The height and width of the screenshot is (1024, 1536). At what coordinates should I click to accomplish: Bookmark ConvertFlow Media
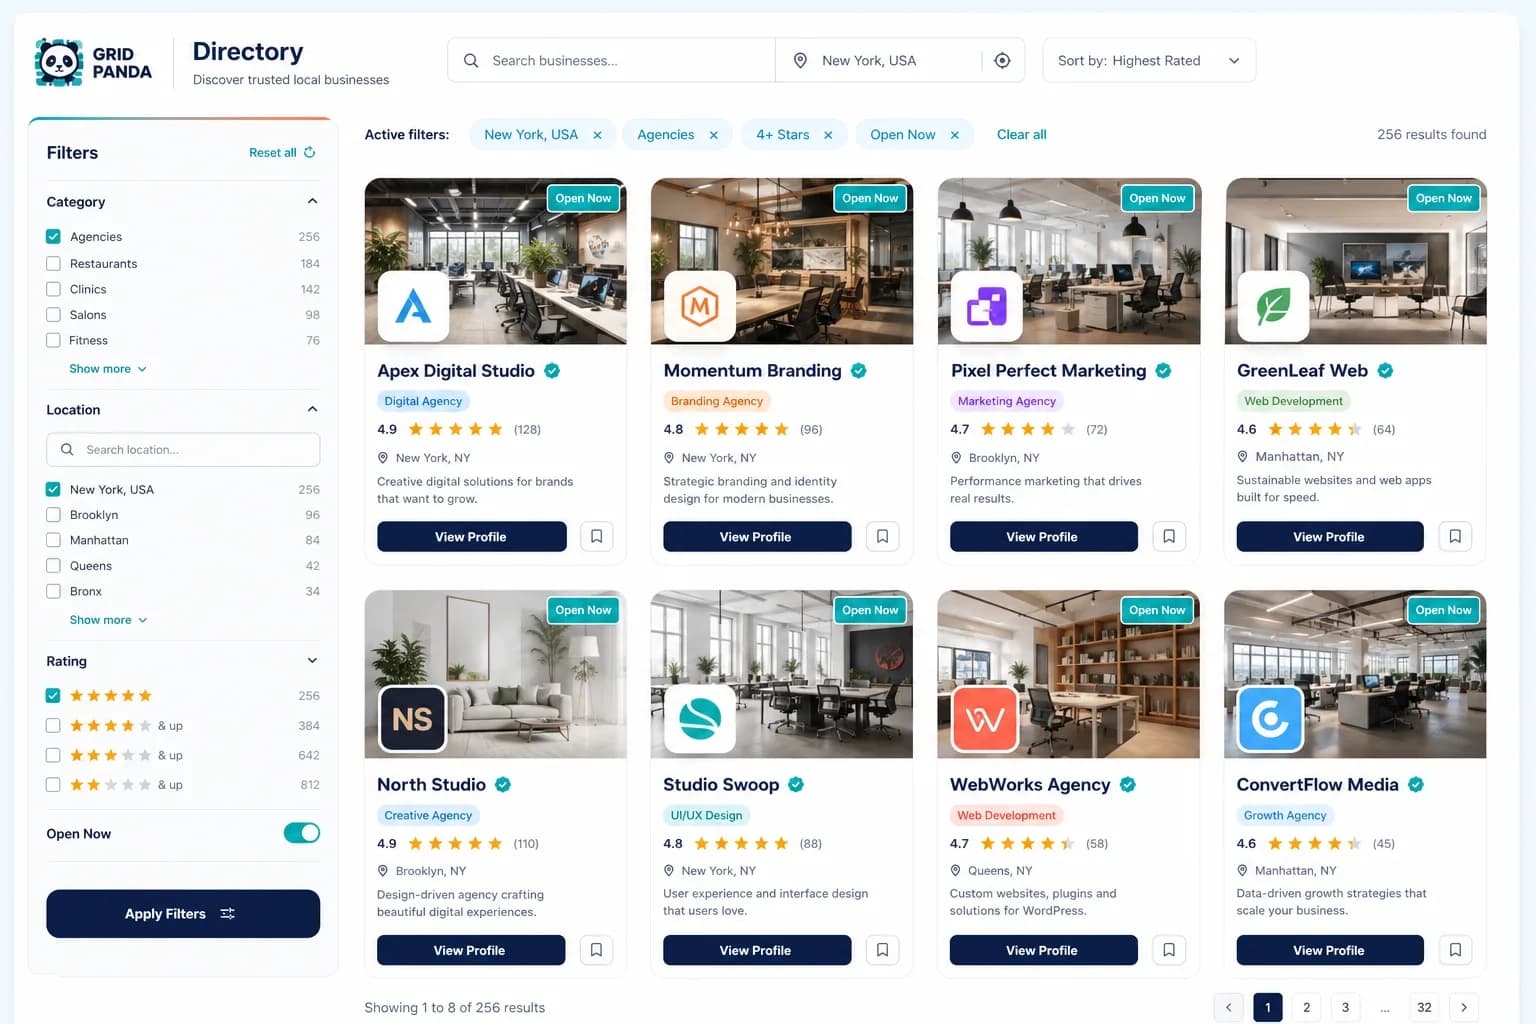click(1455, 950)
